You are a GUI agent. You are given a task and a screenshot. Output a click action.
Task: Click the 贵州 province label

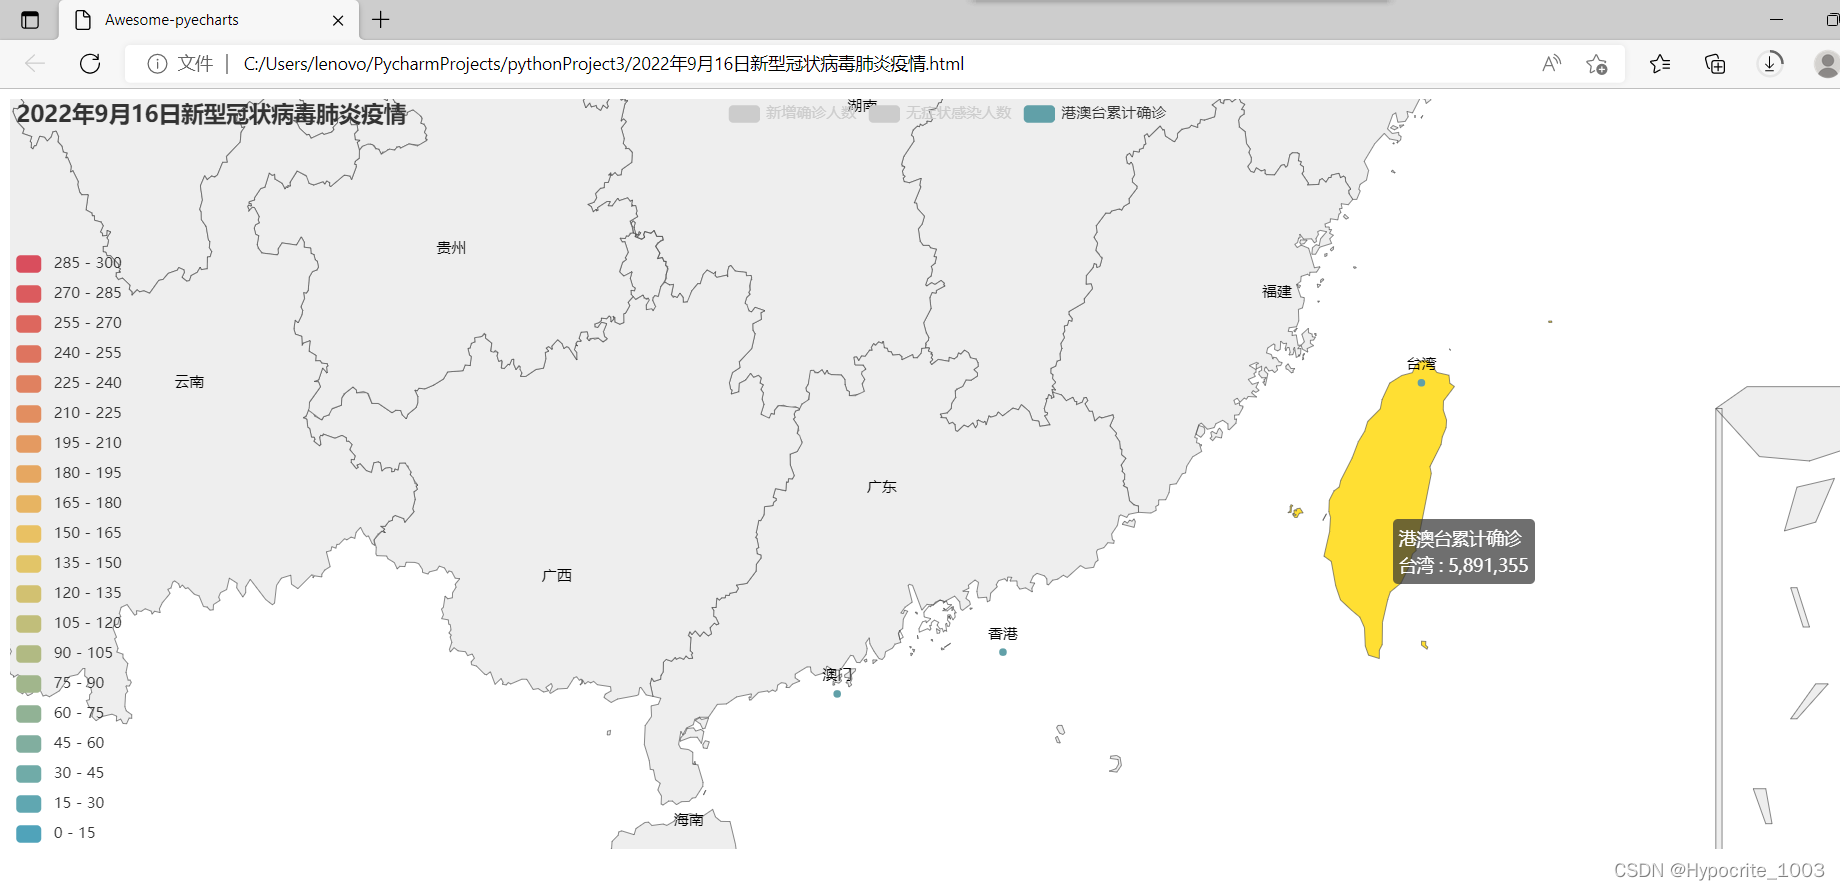click(451, 248)
